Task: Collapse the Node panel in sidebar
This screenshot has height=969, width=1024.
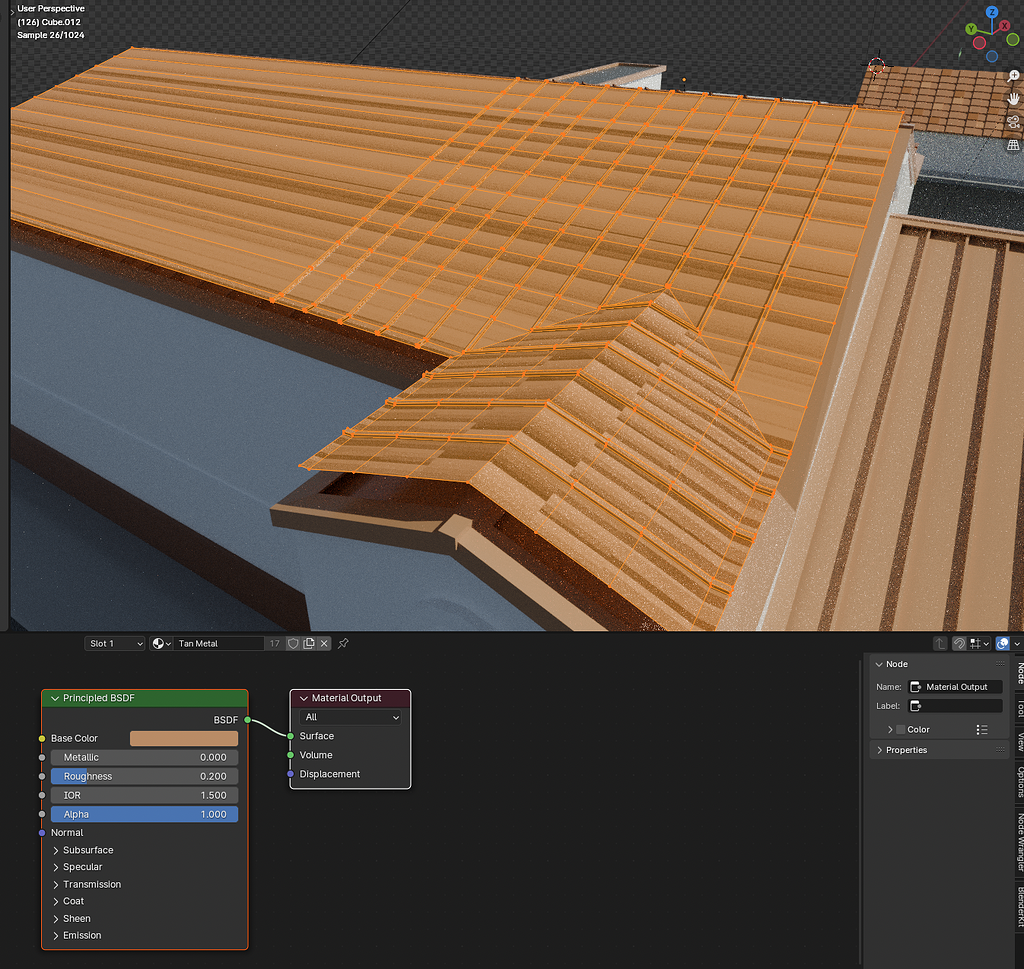Action: 879,664
